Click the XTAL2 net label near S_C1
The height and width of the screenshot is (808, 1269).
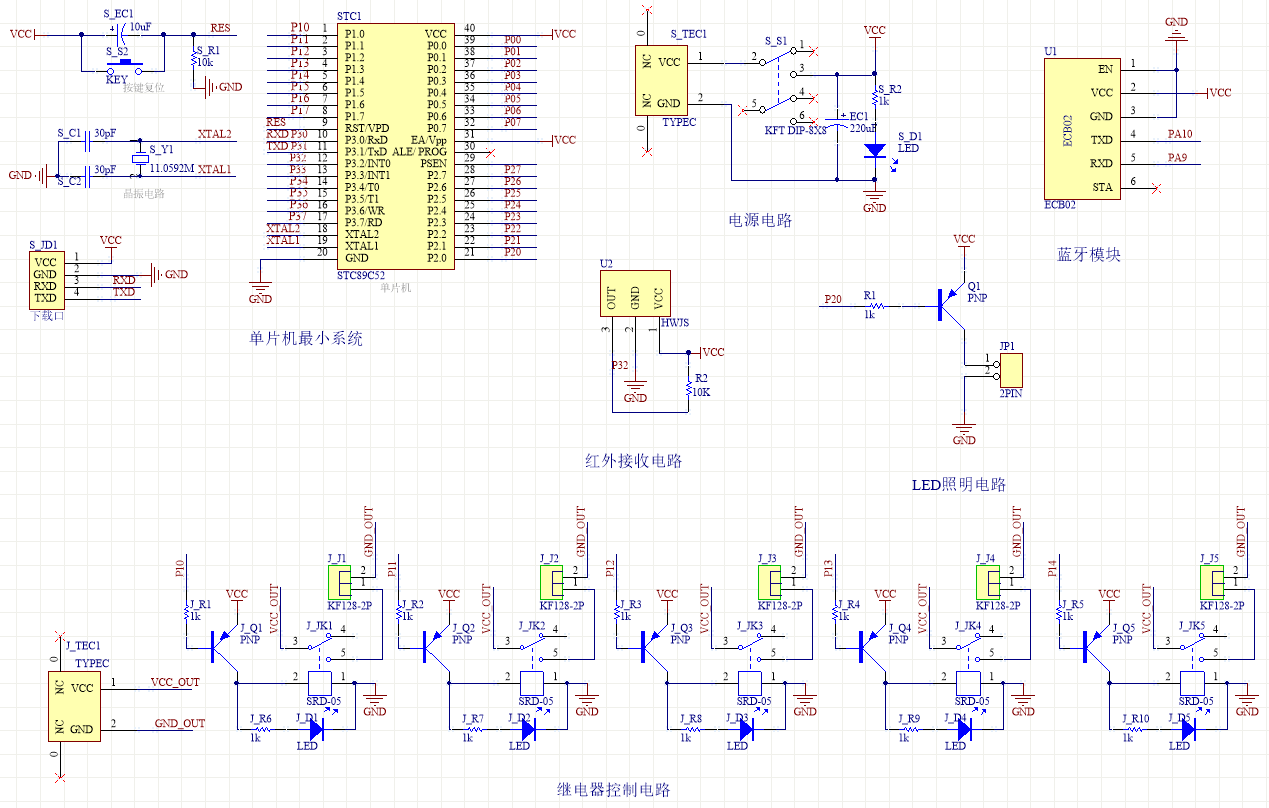pos(215,134)
